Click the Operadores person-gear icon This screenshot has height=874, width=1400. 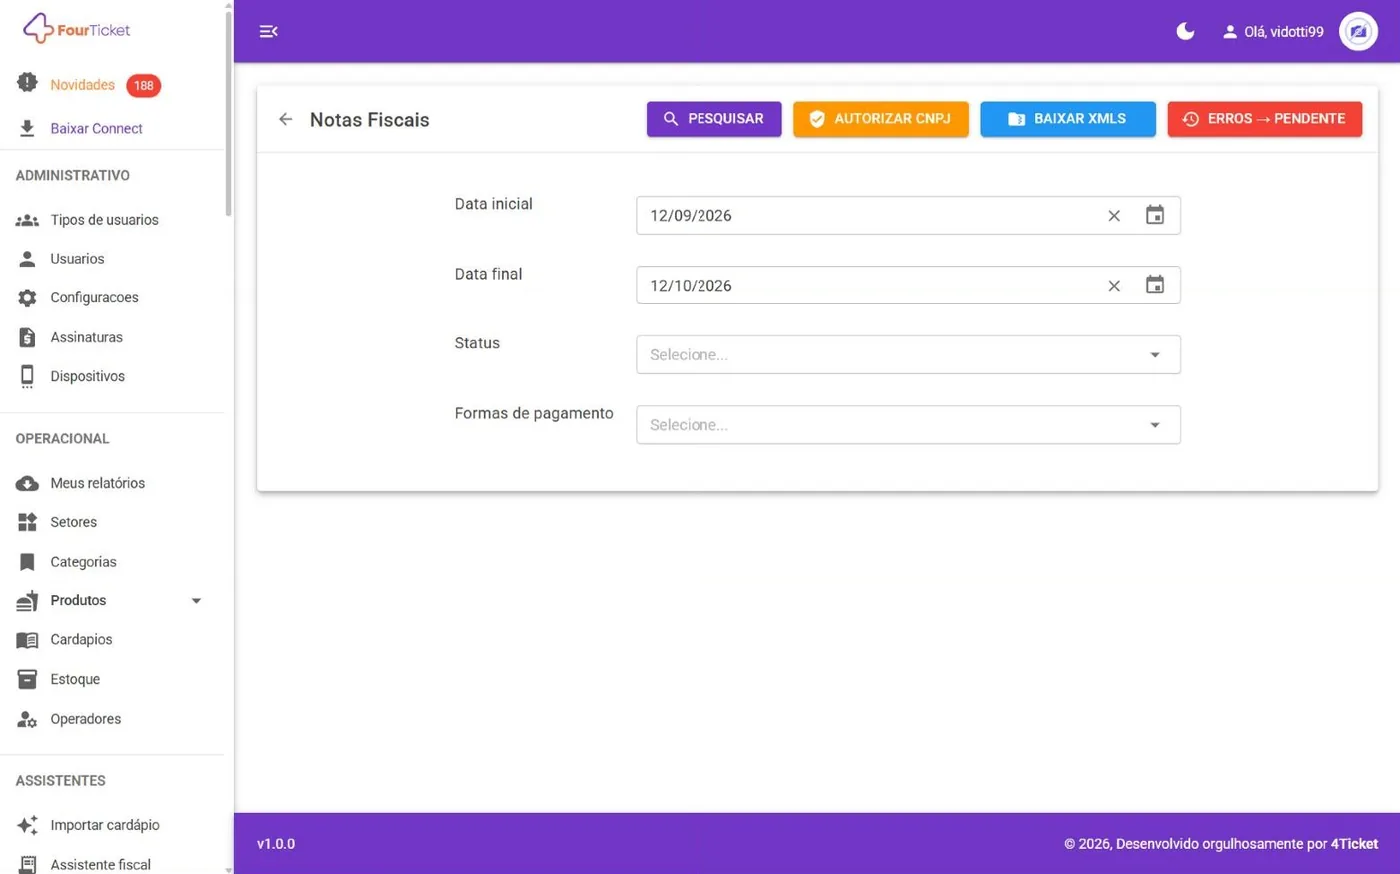click(27, 719)
